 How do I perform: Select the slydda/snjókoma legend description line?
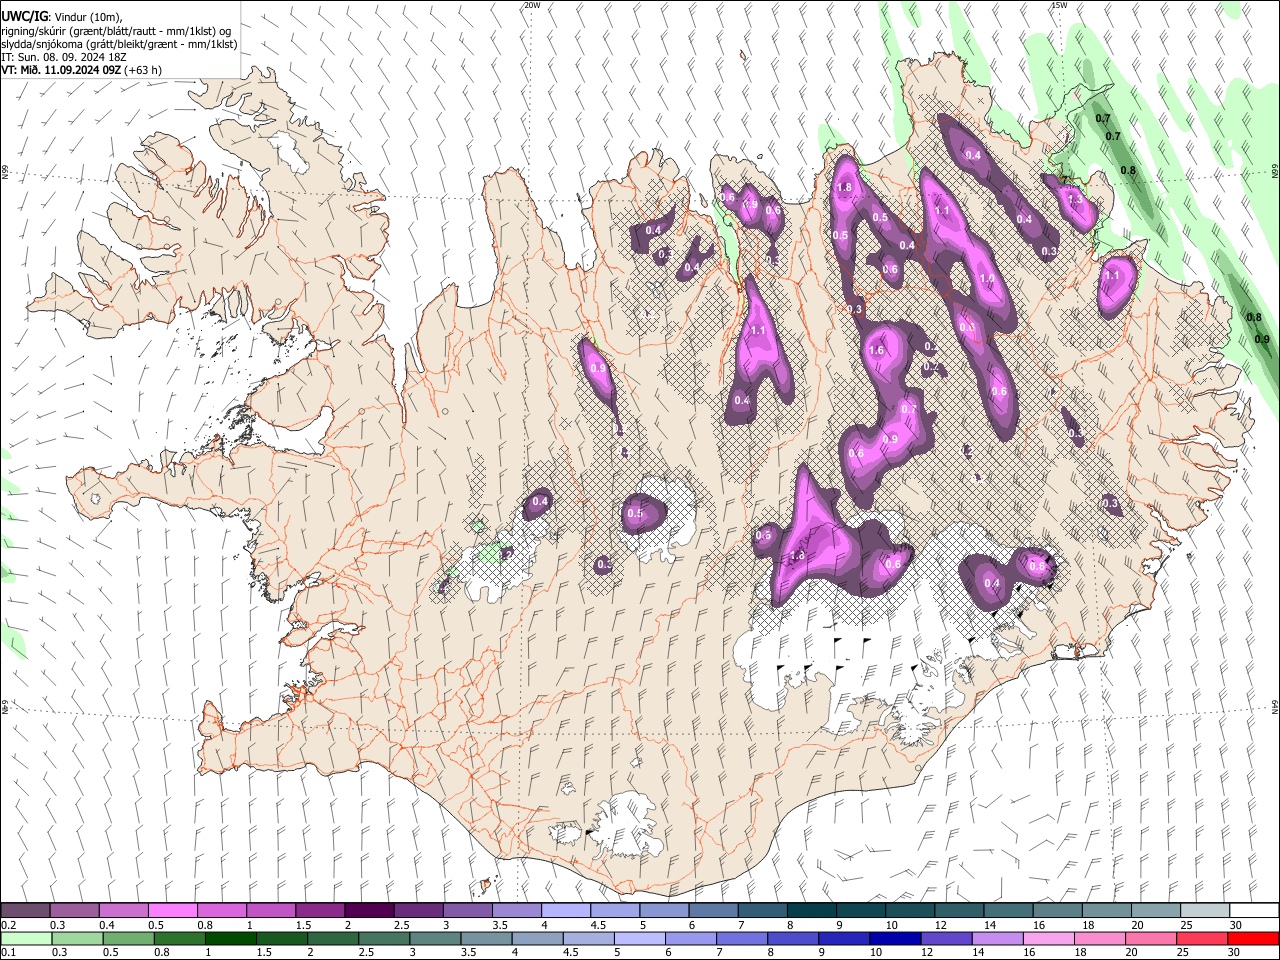click(119, 44)
